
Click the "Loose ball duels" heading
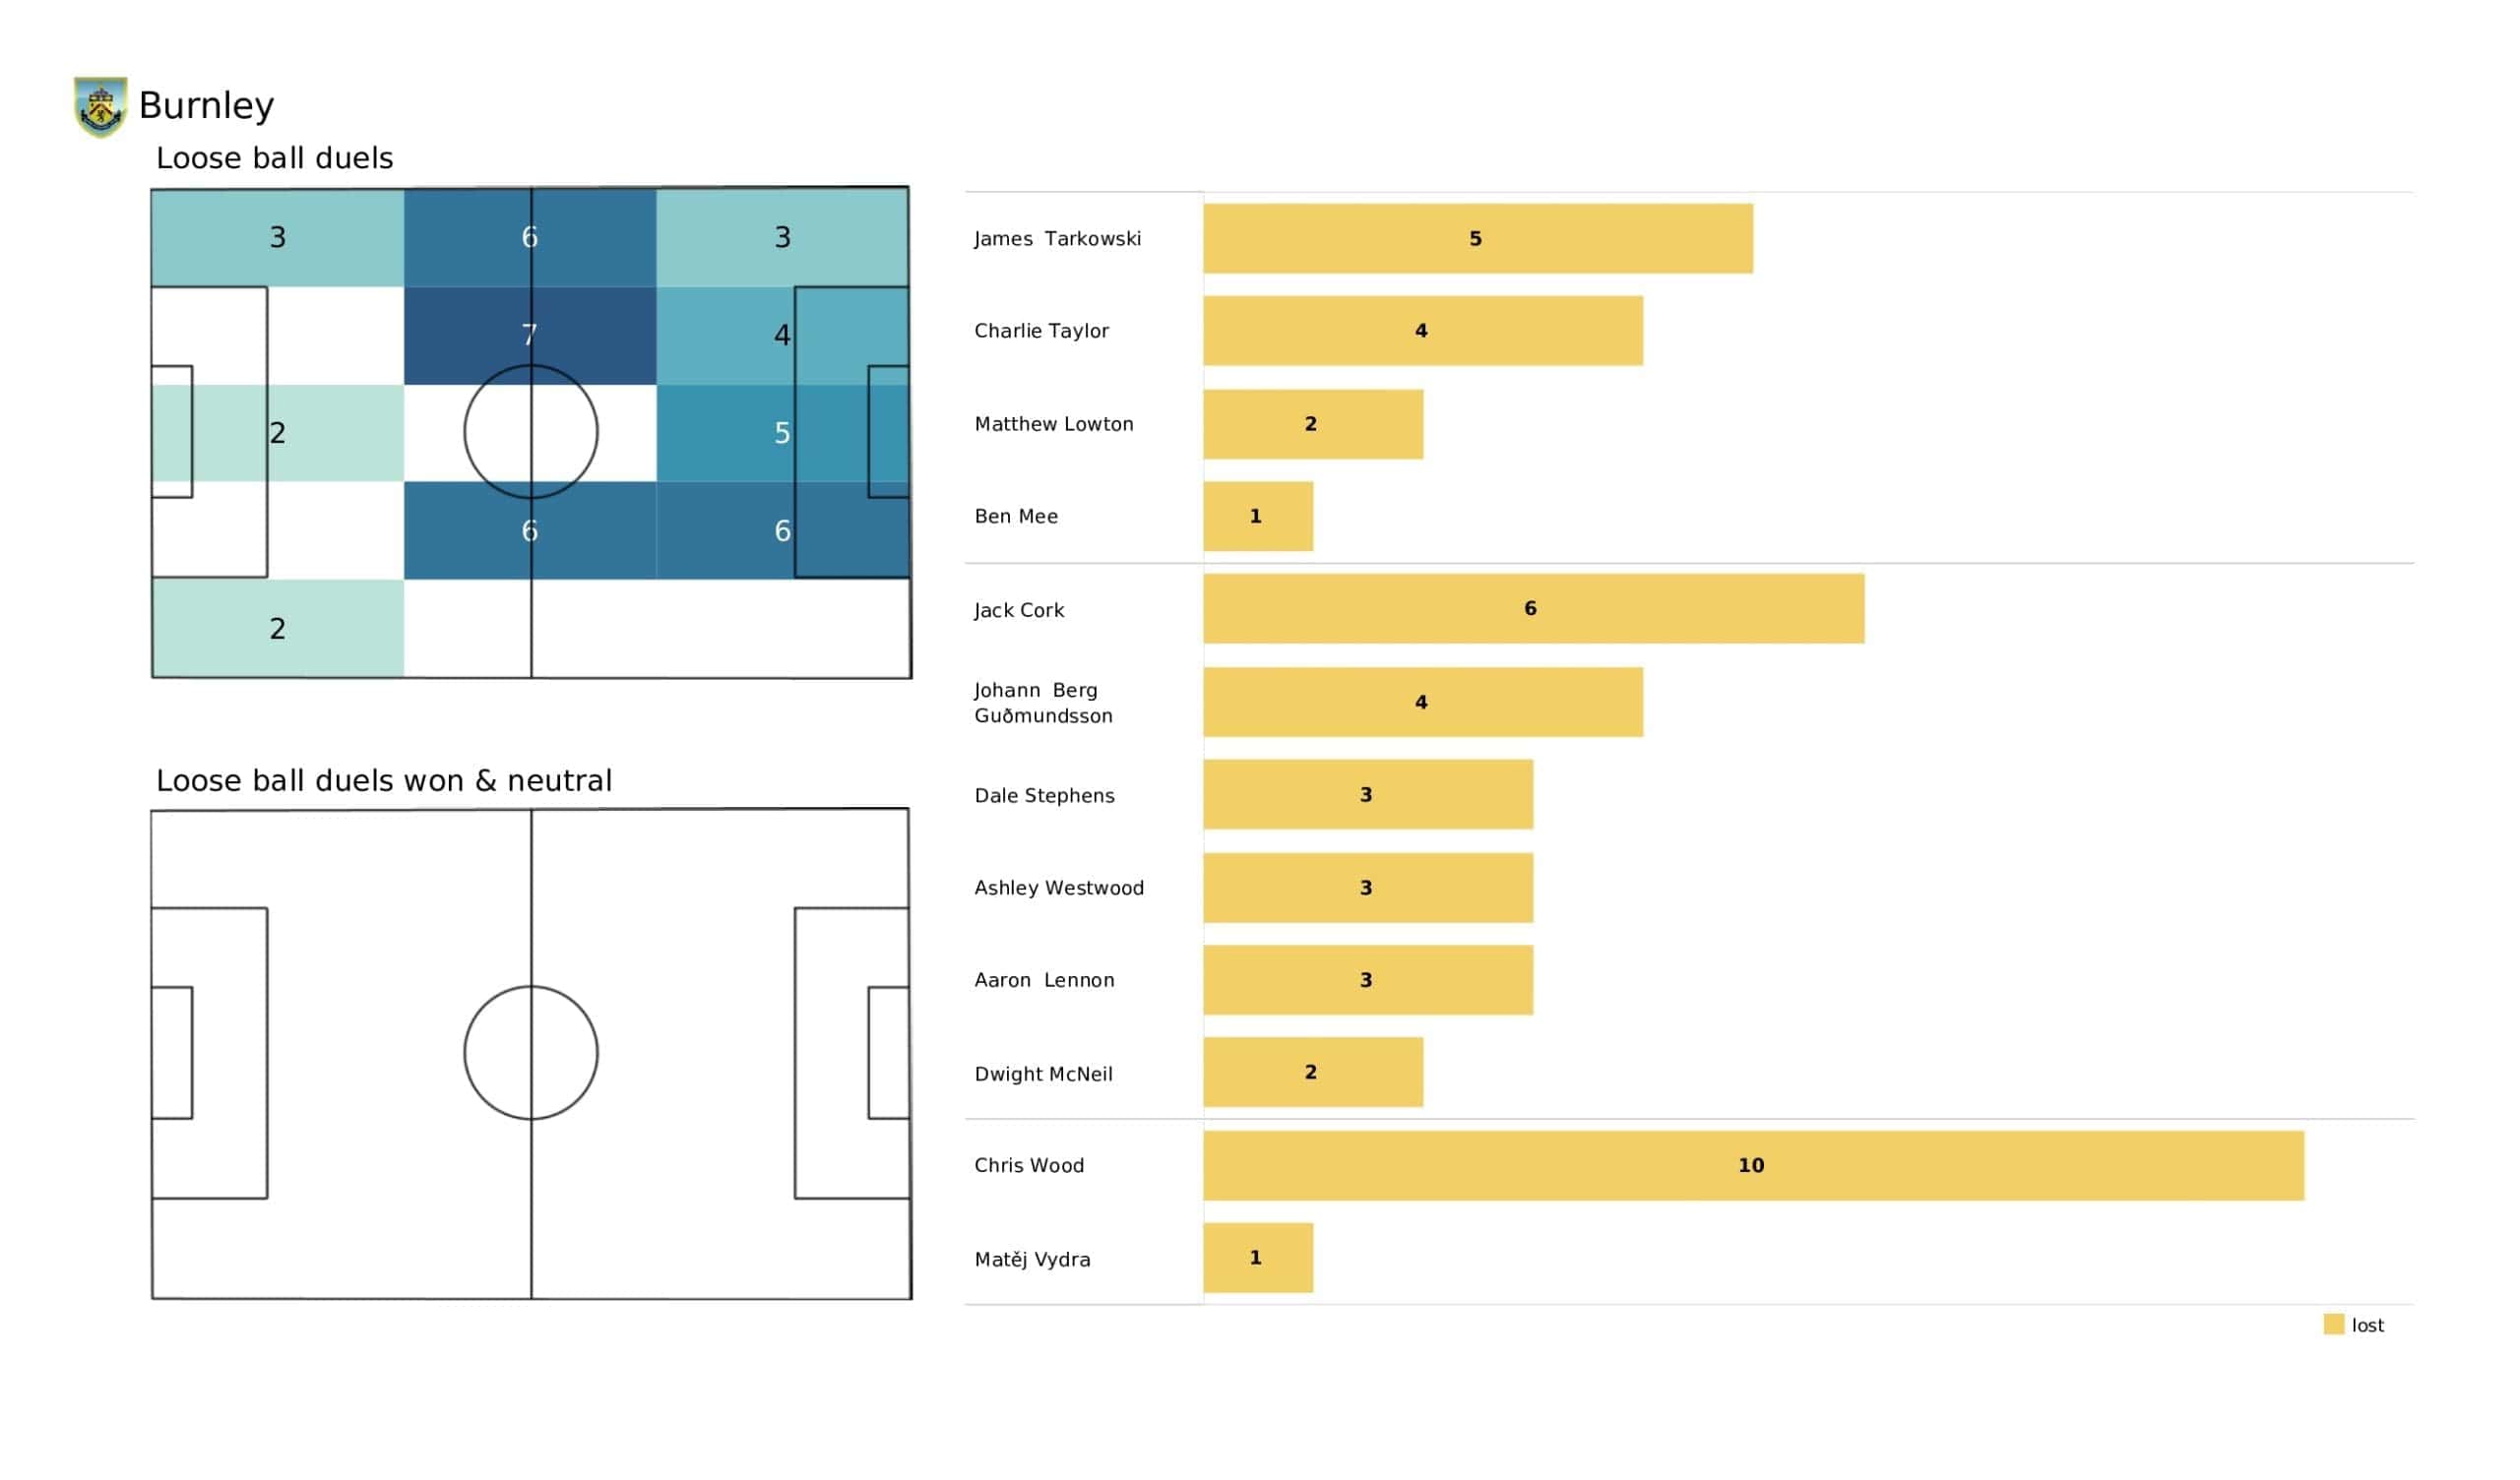tap(274, 158)
